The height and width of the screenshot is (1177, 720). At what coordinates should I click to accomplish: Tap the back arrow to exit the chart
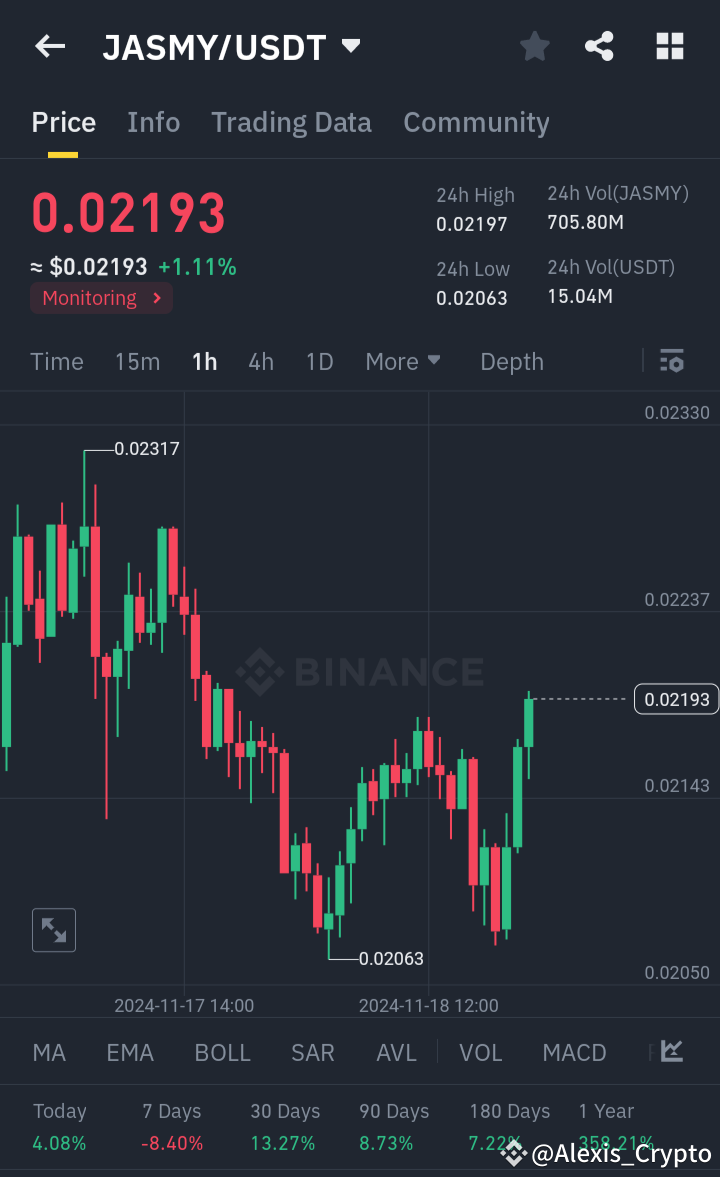50,46
